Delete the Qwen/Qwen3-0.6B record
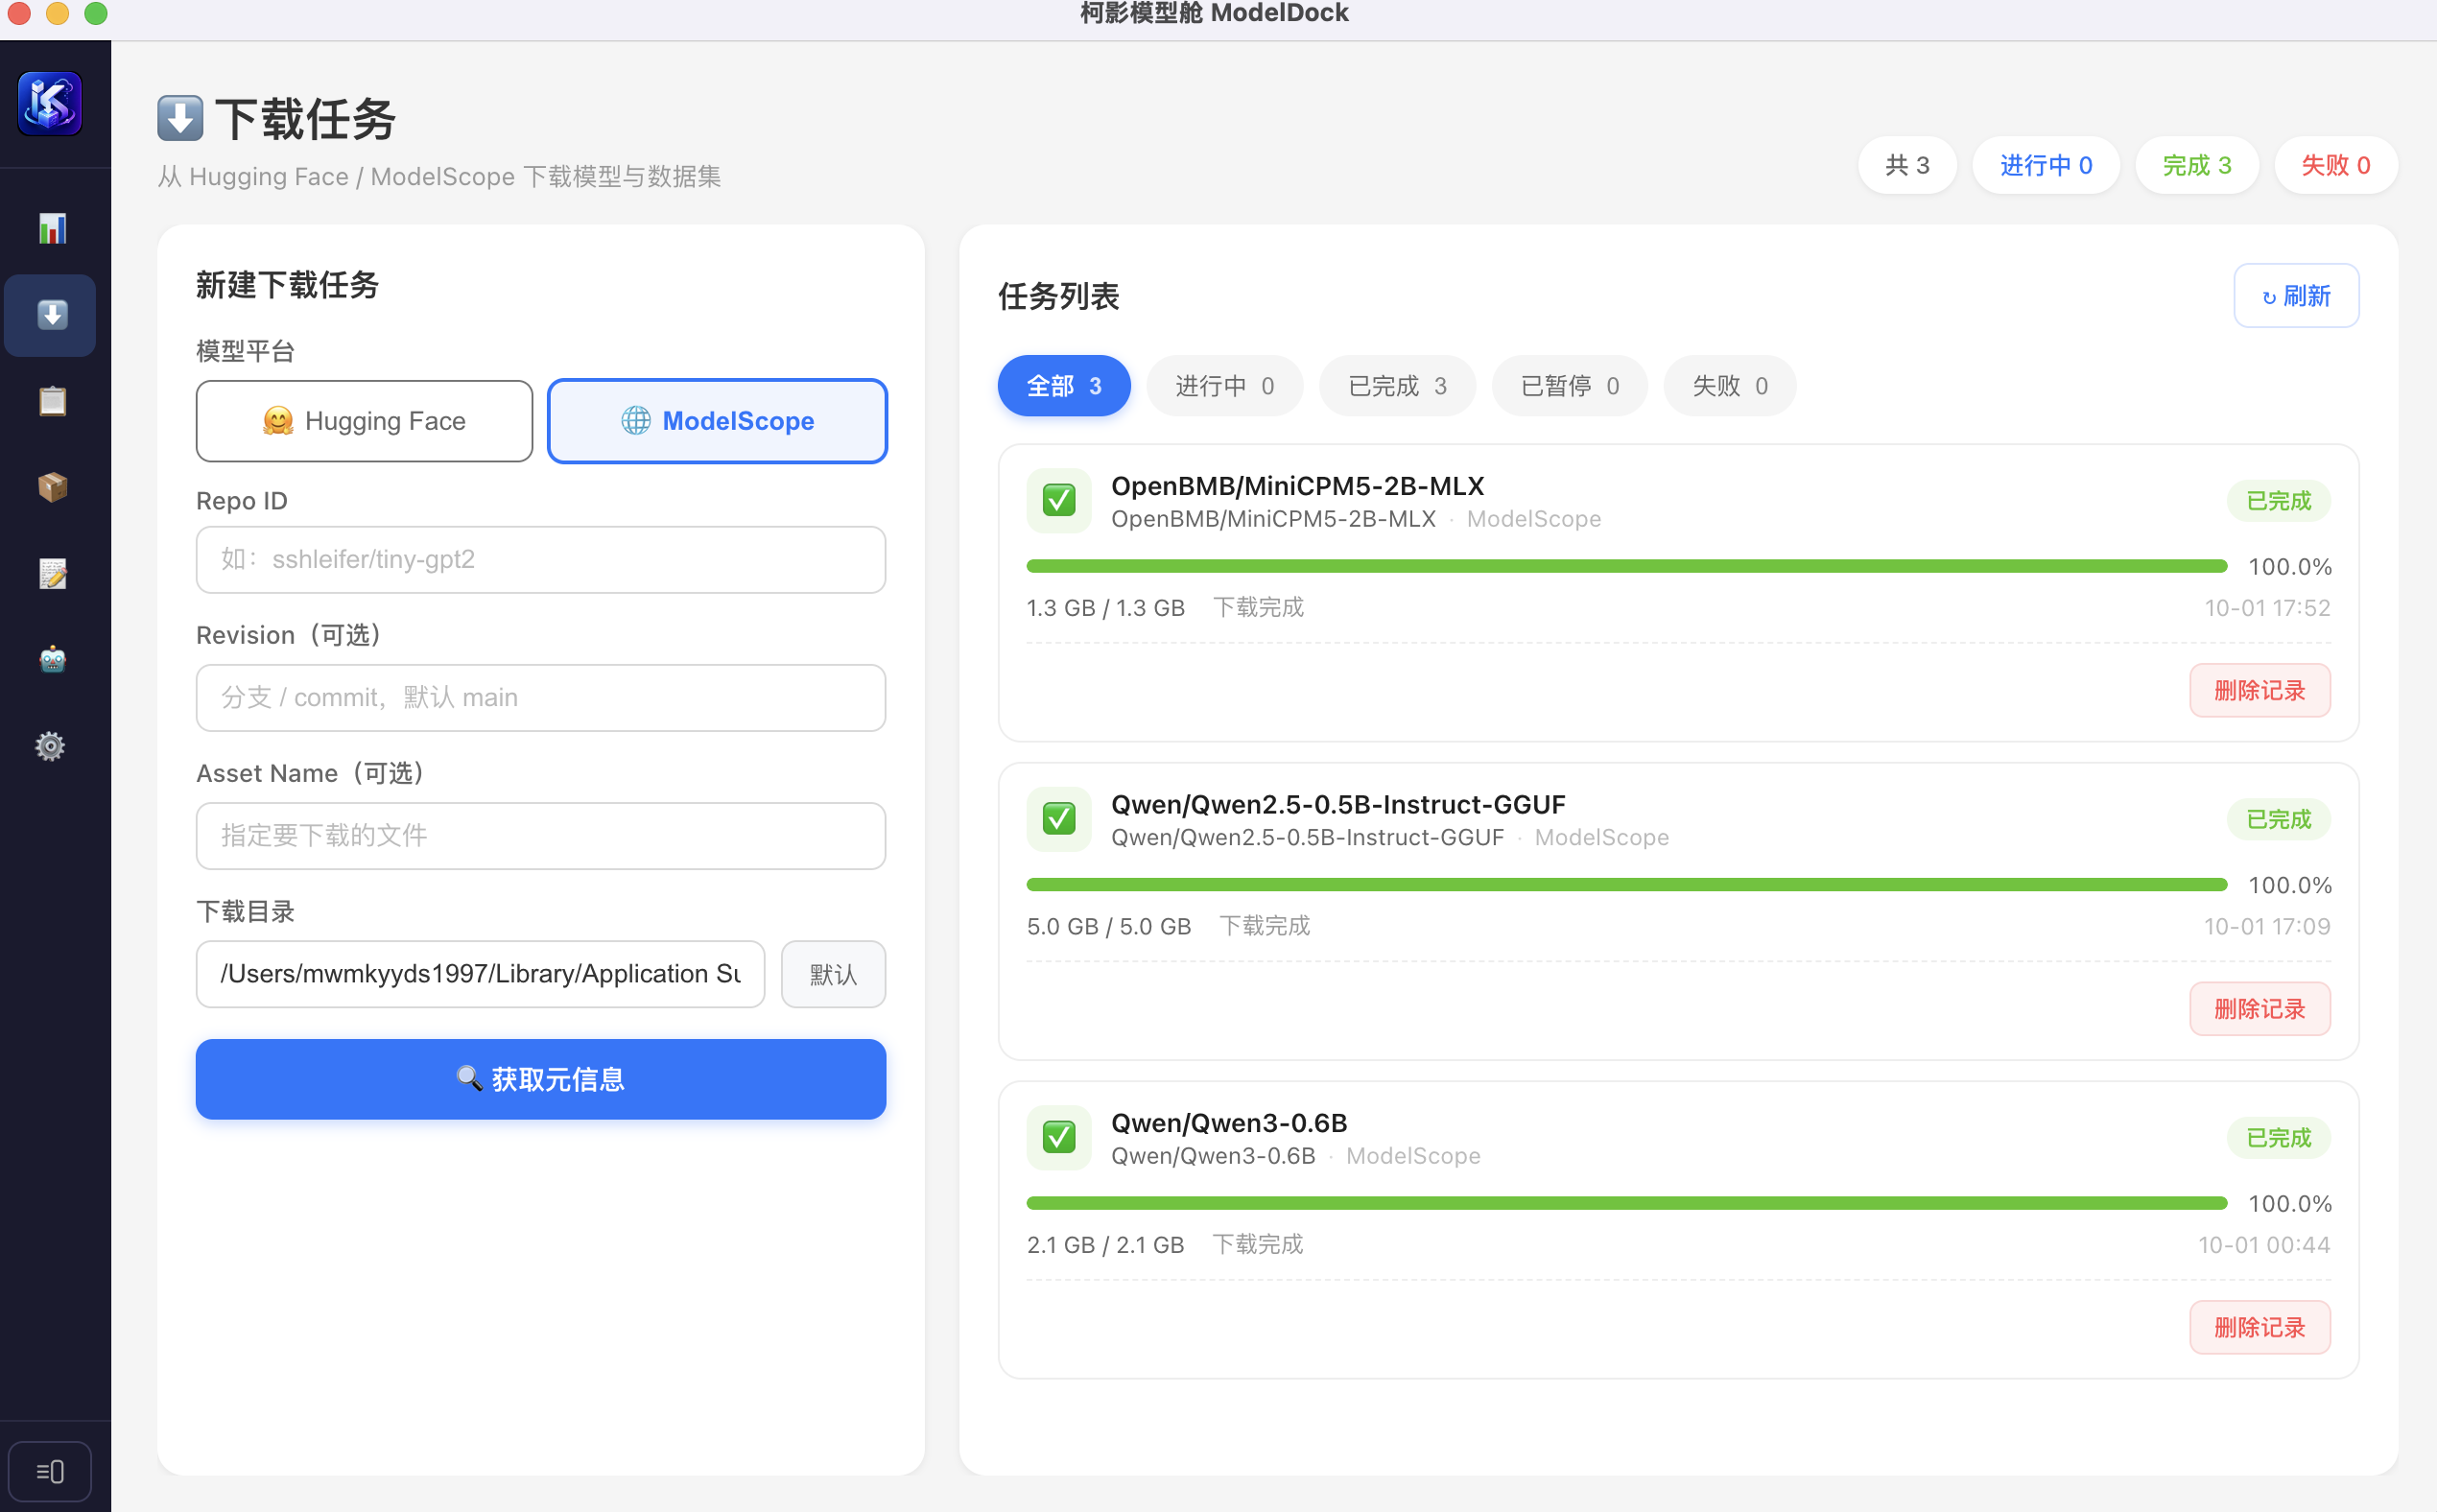Image resolution: width=2437 pixels, height=1512 pixels. [2260, 1327]
